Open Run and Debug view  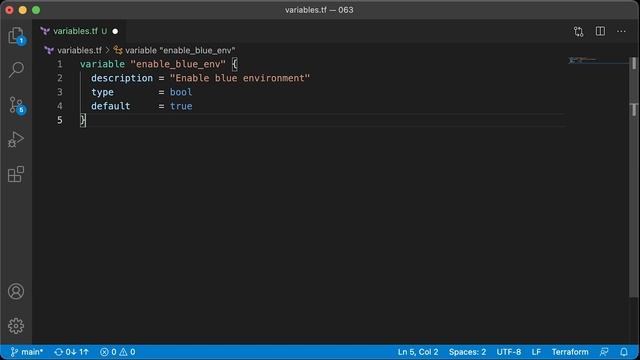[16, 140]
